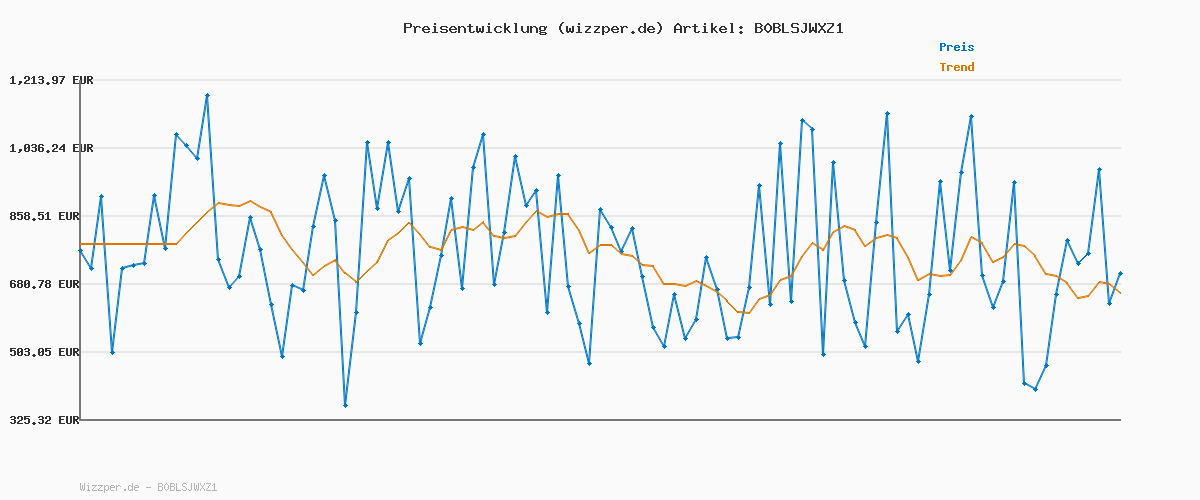Click the left start of the orange Trend line

click(x=80, y=244)
